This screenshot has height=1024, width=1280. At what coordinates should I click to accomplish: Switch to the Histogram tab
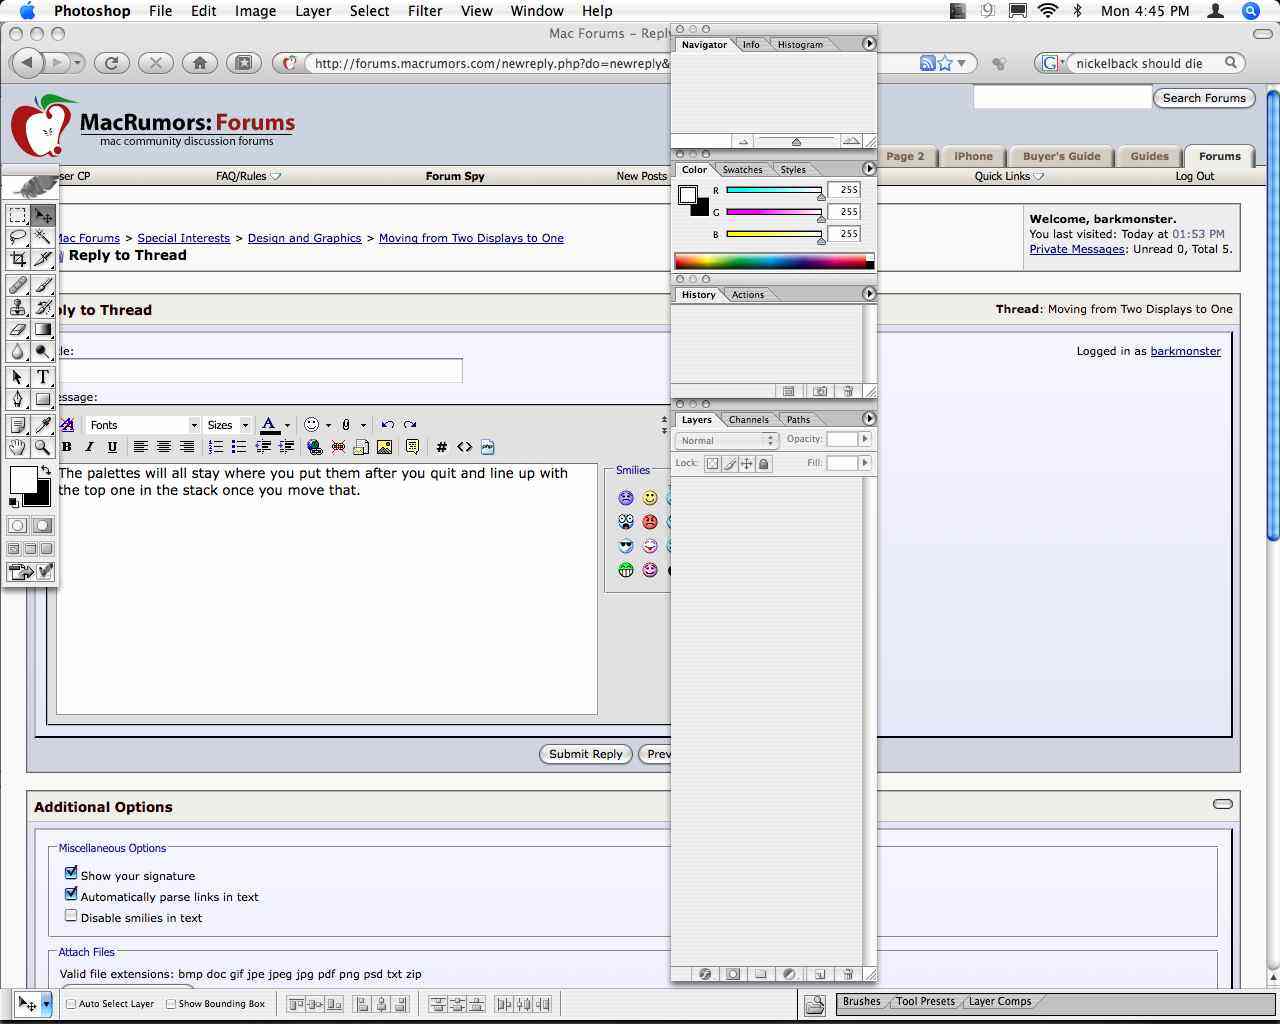tap(800, 45)
